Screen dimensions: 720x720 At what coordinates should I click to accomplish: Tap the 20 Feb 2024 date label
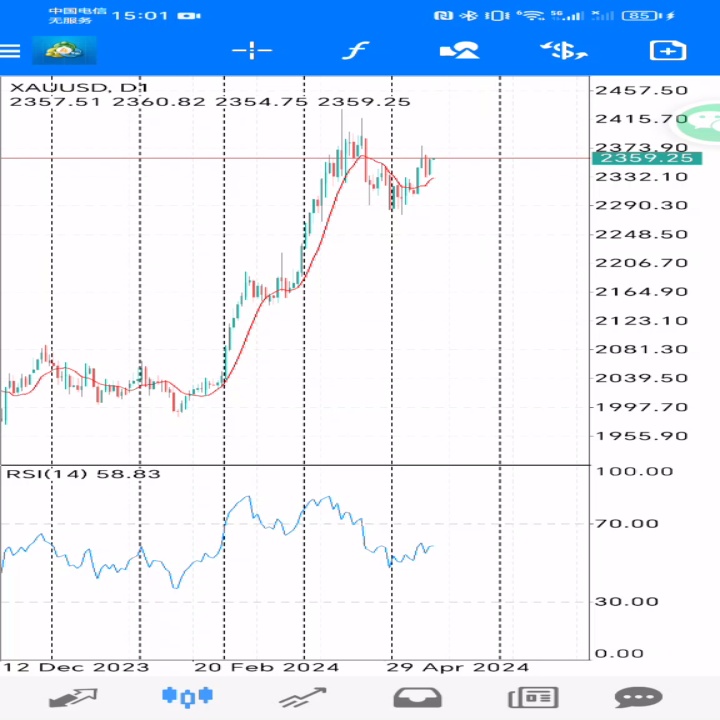[267, 667]
